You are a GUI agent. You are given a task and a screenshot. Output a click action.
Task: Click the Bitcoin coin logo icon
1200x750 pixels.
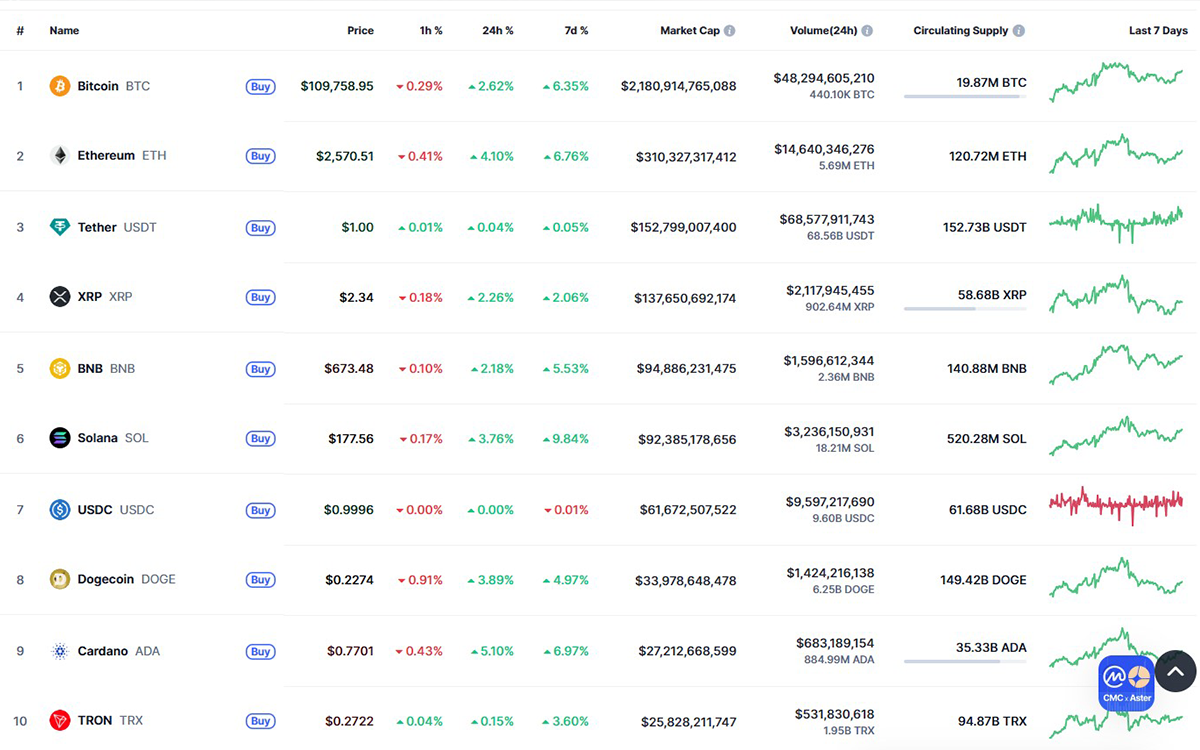point(60,86)
